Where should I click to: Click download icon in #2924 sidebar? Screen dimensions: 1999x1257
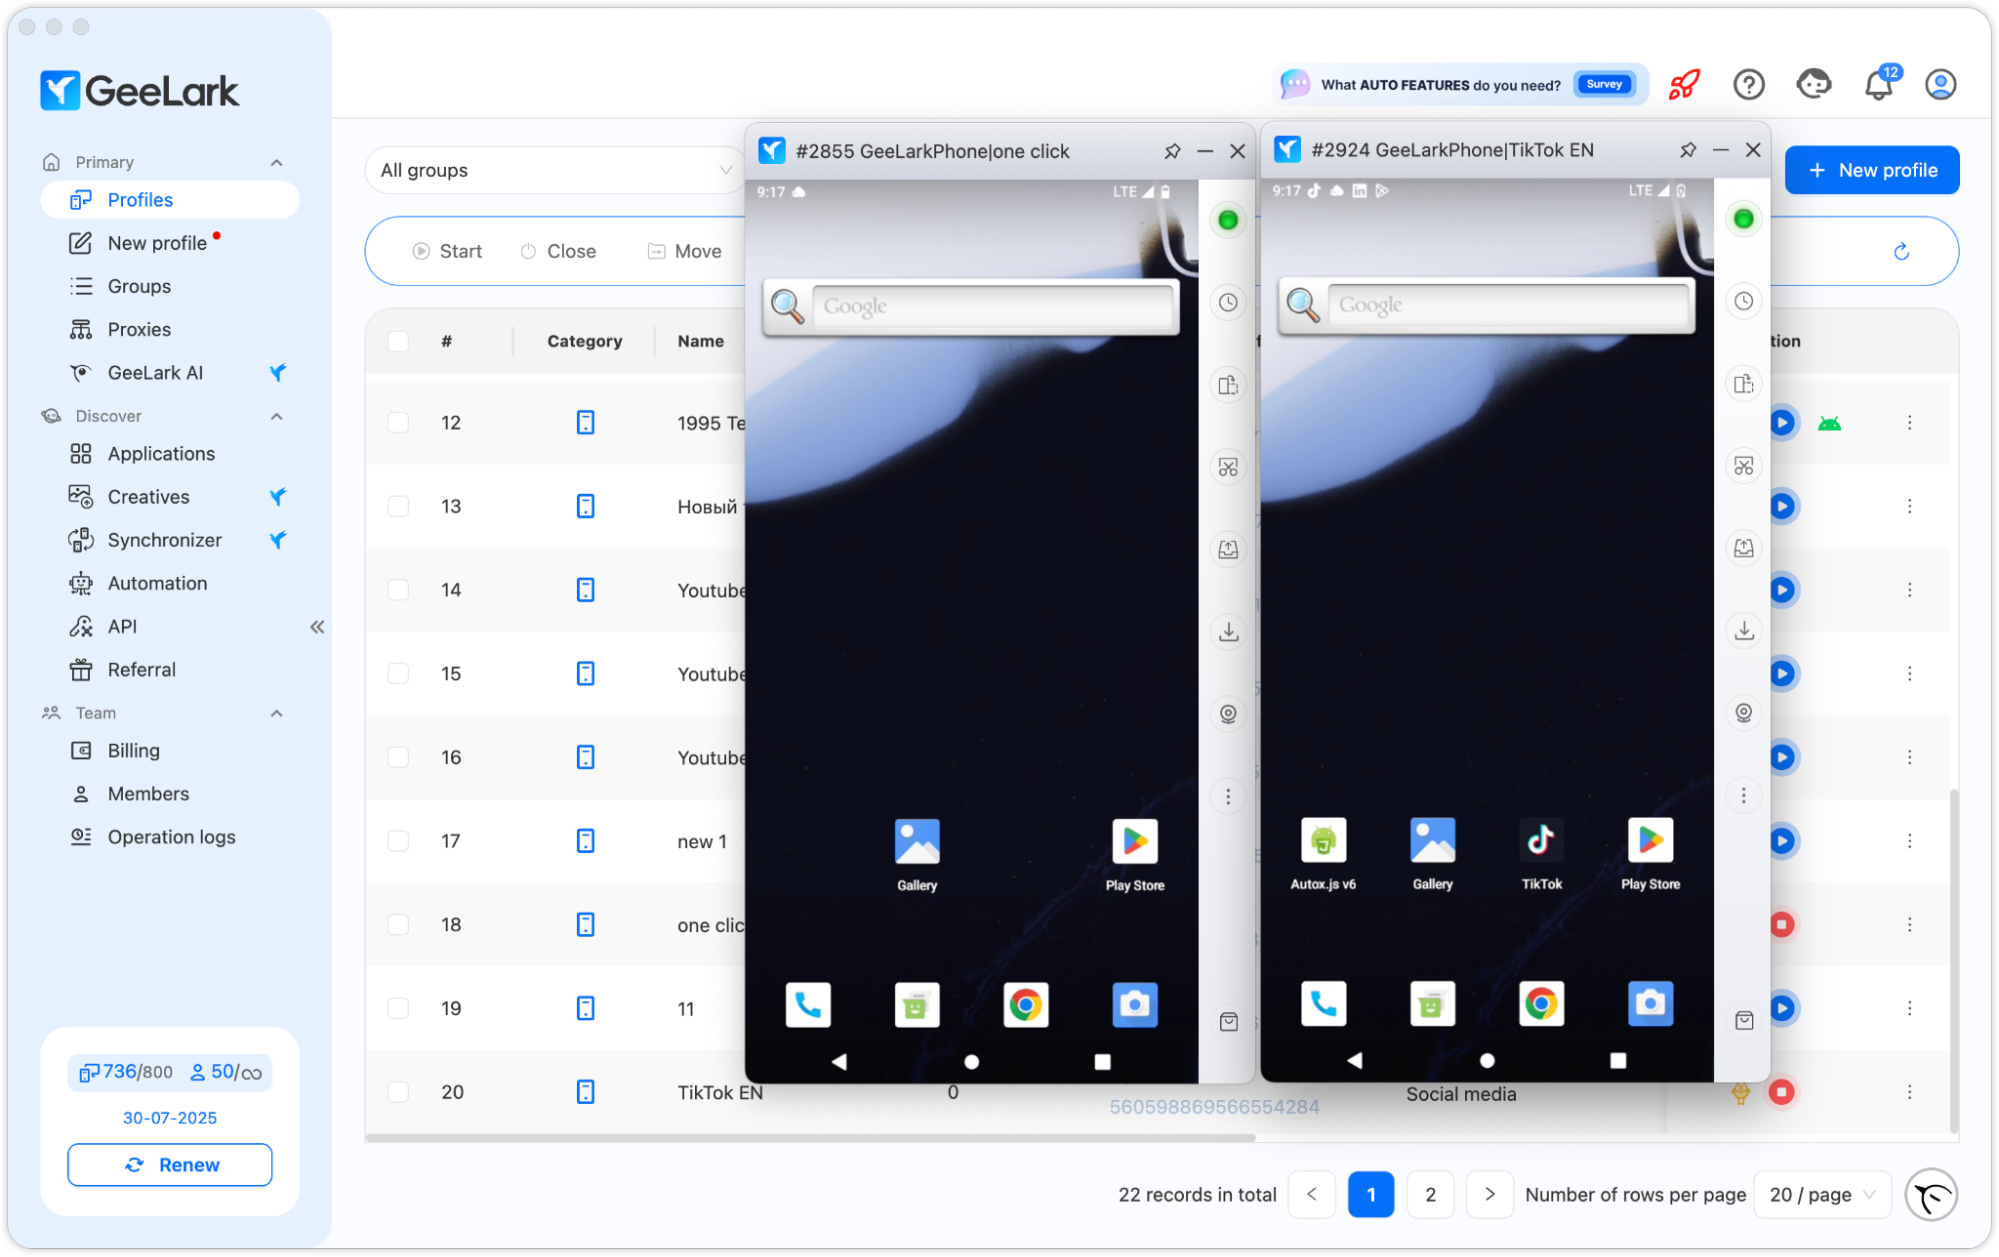click(1743, 630)
